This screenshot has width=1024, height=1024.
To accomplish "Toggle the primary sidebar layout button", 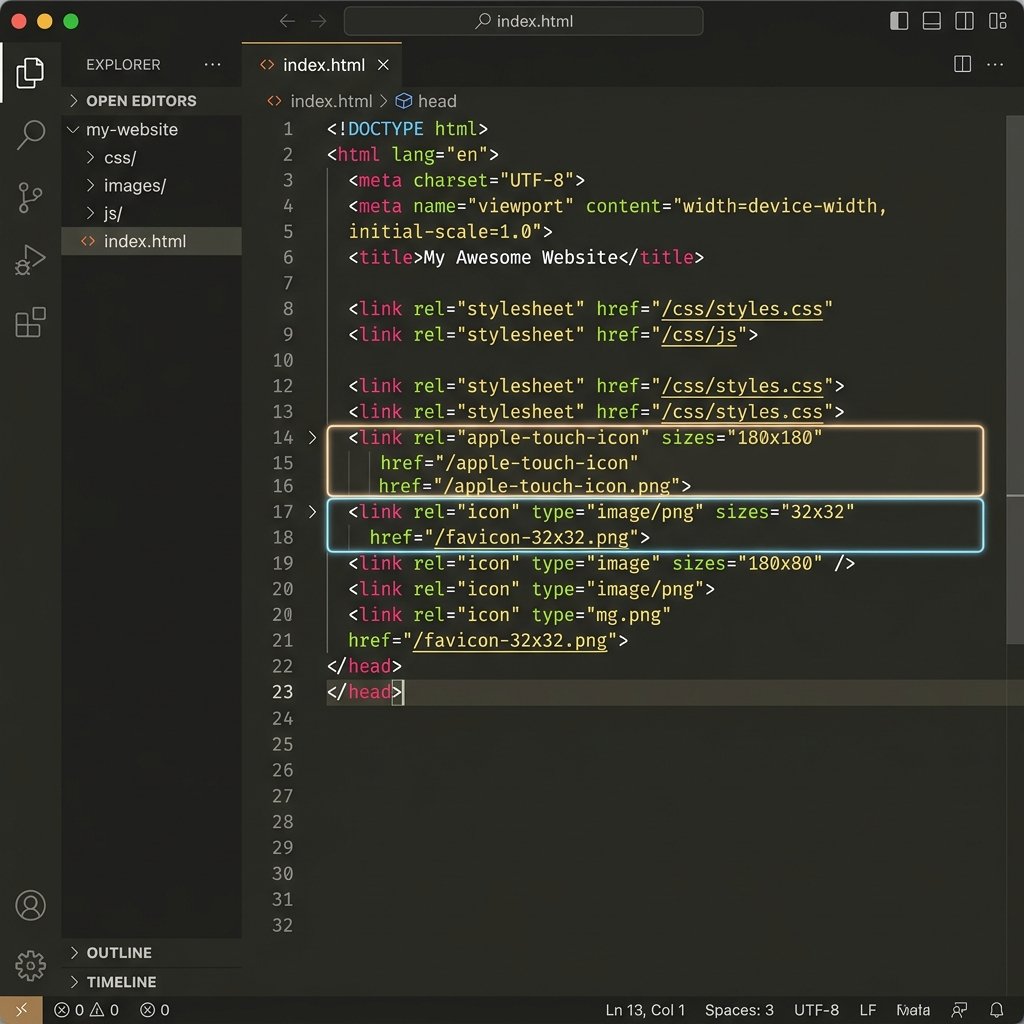I will pyautogui.click(x=899, y=21).
